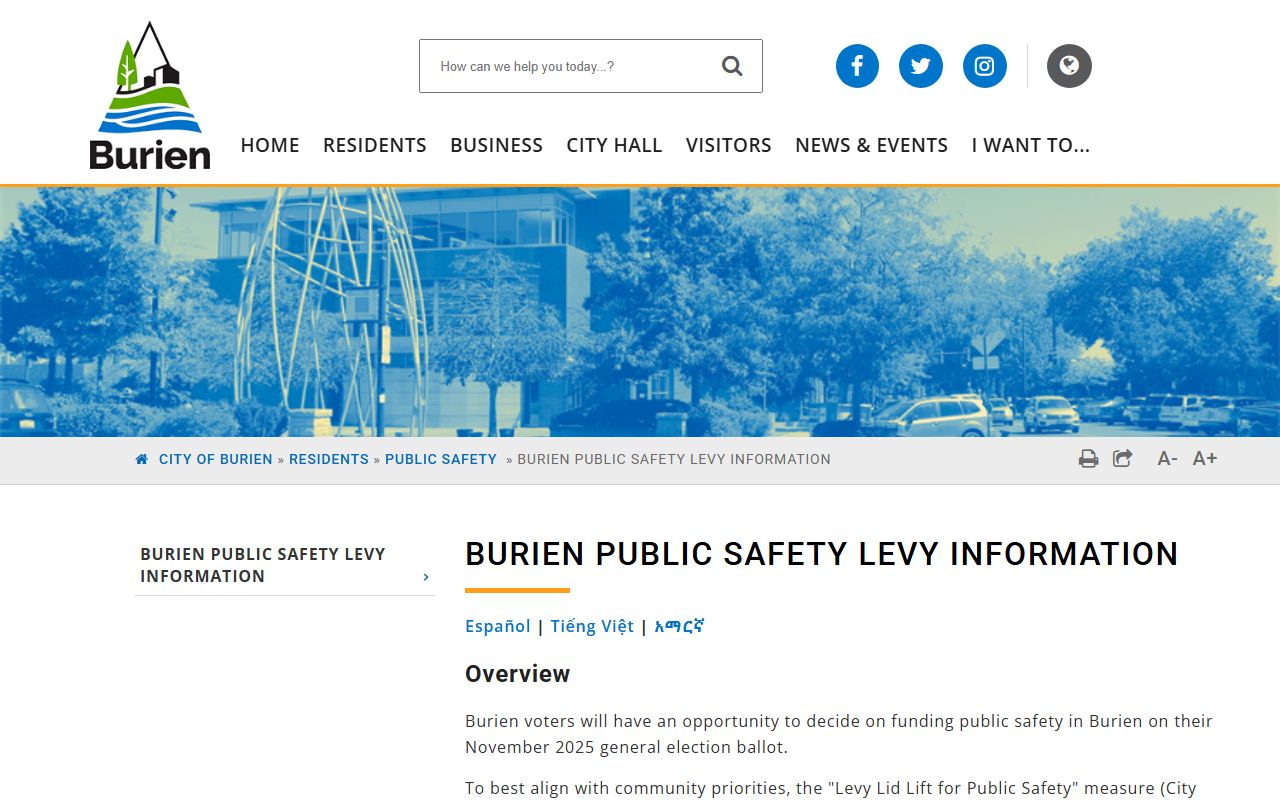The image size is (1280, 800).
Task: Go to the PUBLIC SAFETY breadcrumb link
Action: (x=441, y=459)
